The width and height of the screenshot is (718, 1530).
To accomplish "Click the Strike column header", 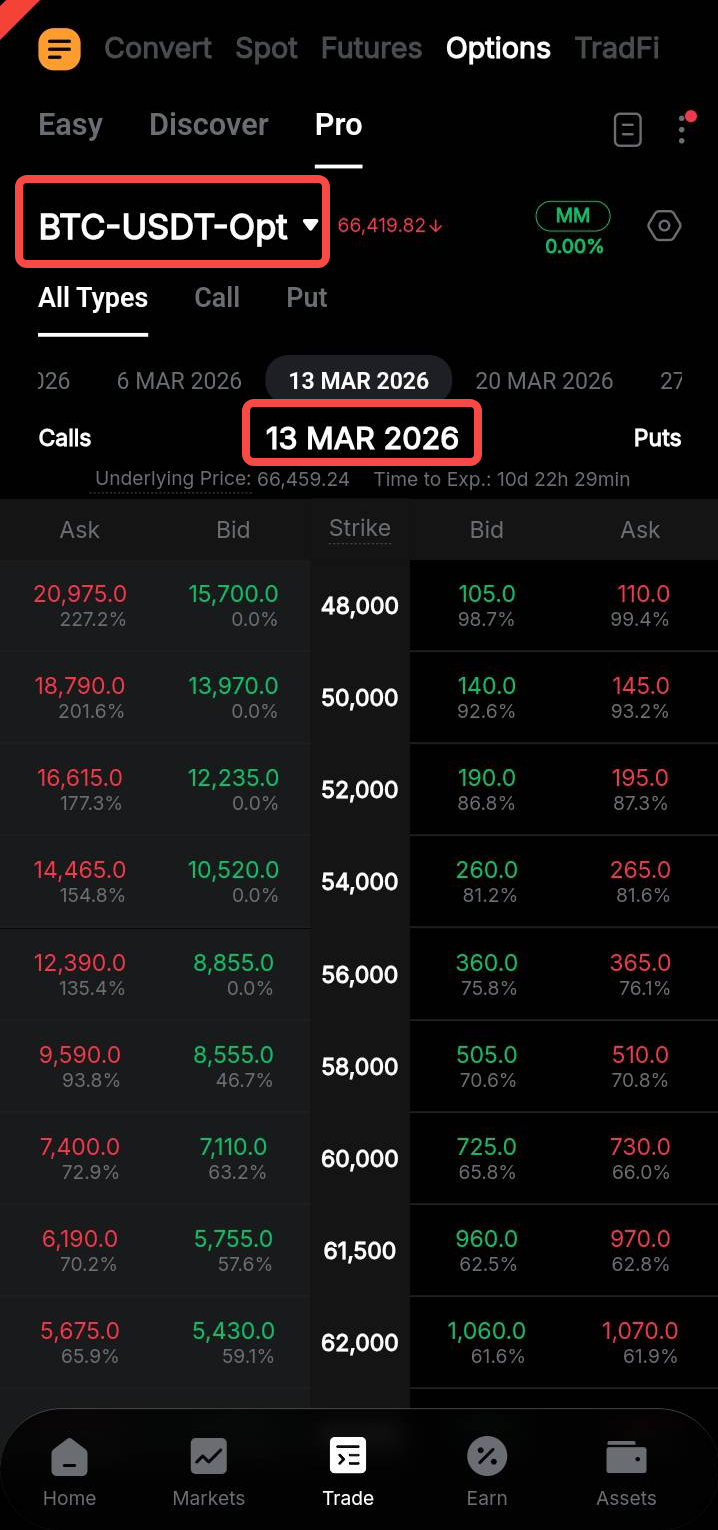I will pyautogui.click(x=360, y=529).
